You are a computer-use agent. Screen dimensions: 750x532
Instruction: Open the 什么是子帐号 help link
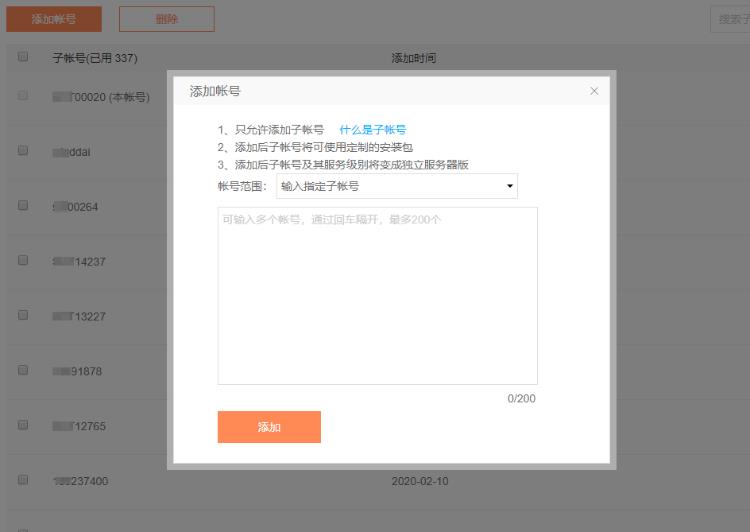pyautogui.click(x=373, y=130)
